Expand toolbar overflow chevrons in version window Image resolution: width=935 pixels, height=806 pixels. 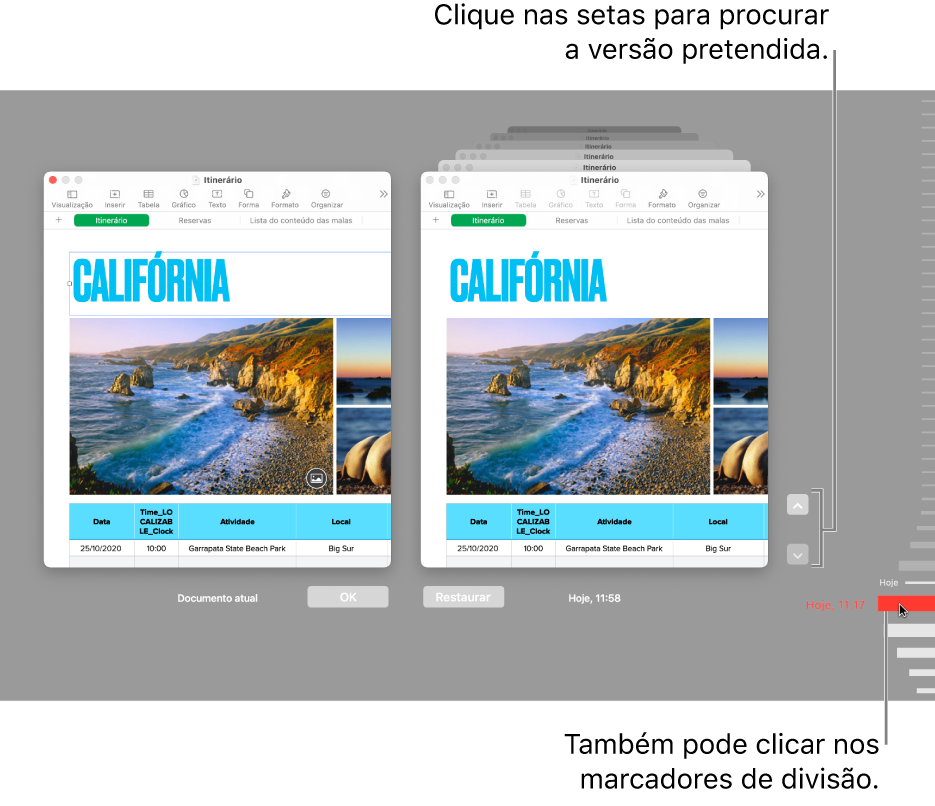tap(760, 194)
